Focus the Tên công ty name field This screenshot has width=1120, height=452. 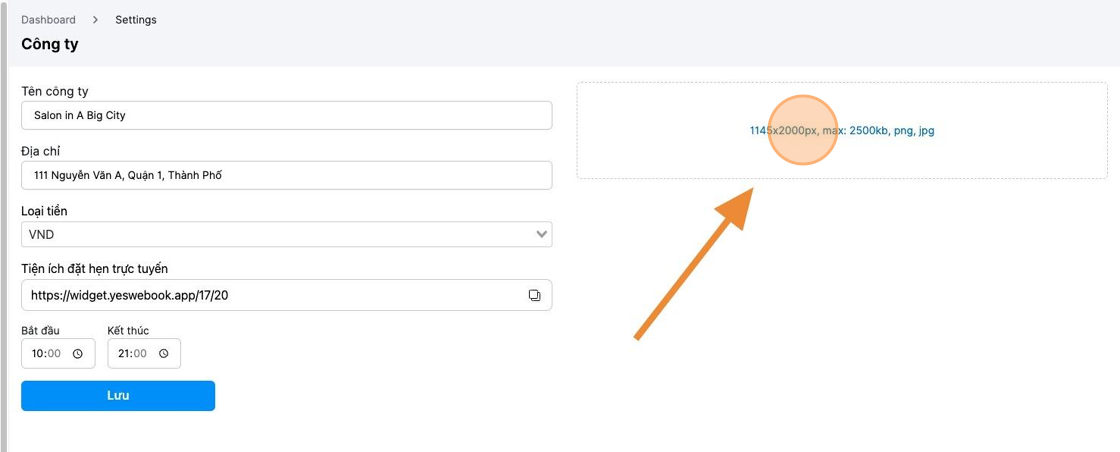(286, 115)
